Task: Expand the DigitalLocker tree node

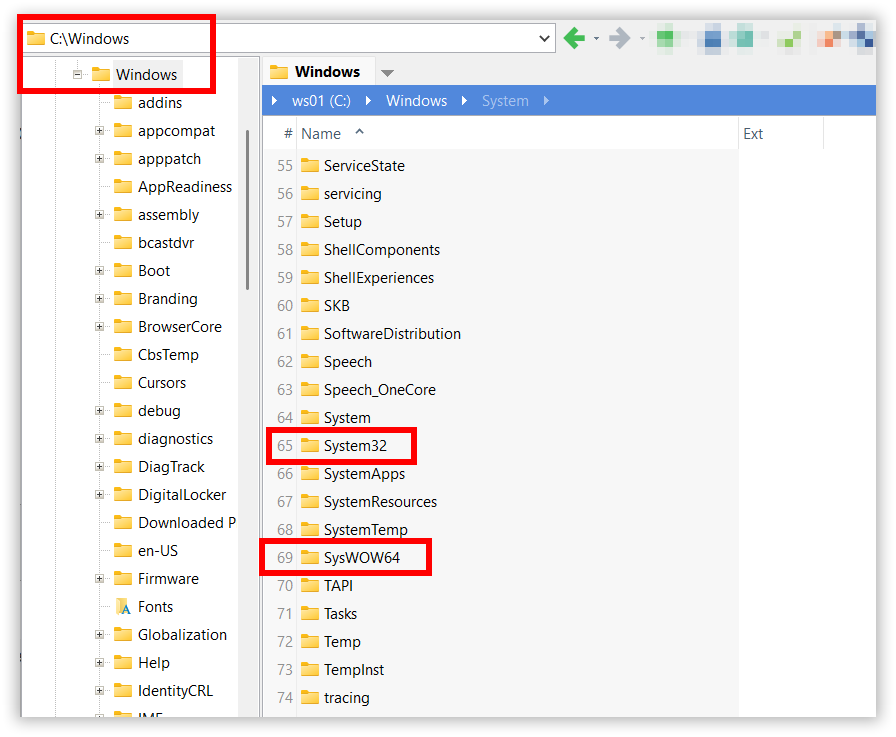Action: click(x=99, y=495)
